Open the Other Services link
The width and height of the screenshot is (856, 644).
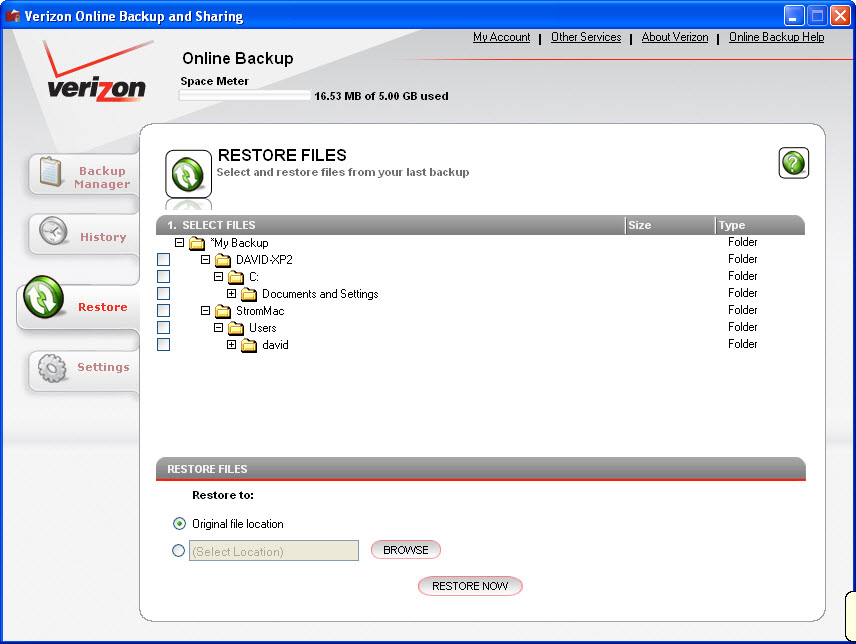(586, 37)
